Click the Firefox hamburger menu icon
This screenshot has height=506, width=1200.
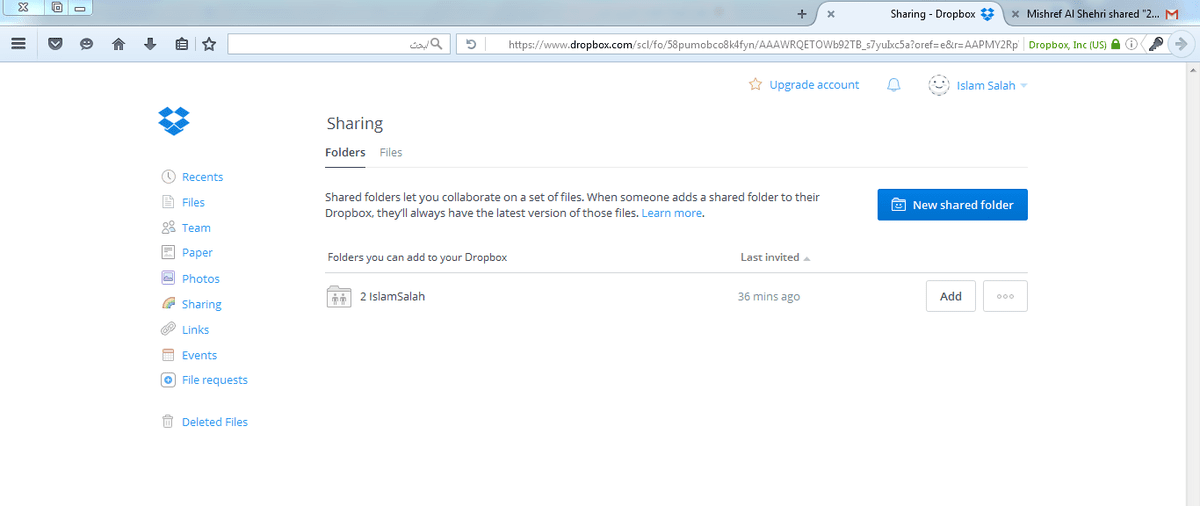(x=18, y=44)
